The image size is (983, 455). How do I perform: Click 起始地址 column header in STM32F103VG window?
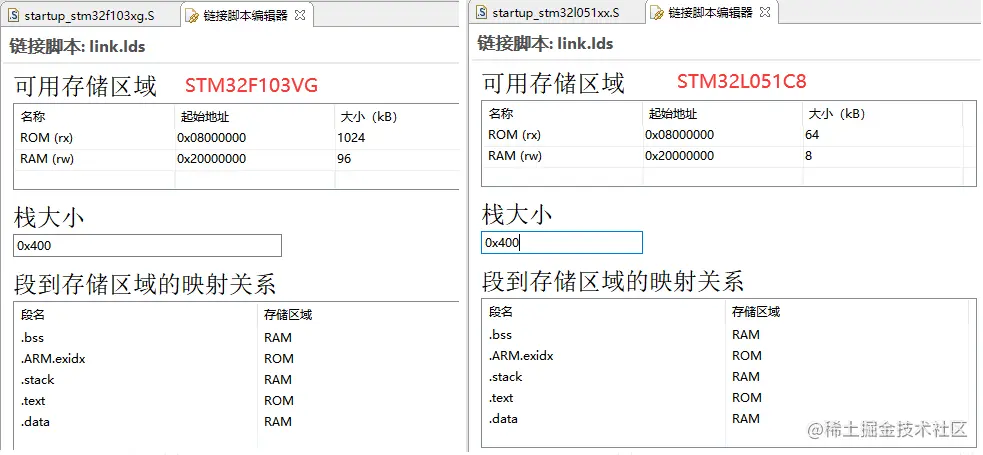point(204,117)
